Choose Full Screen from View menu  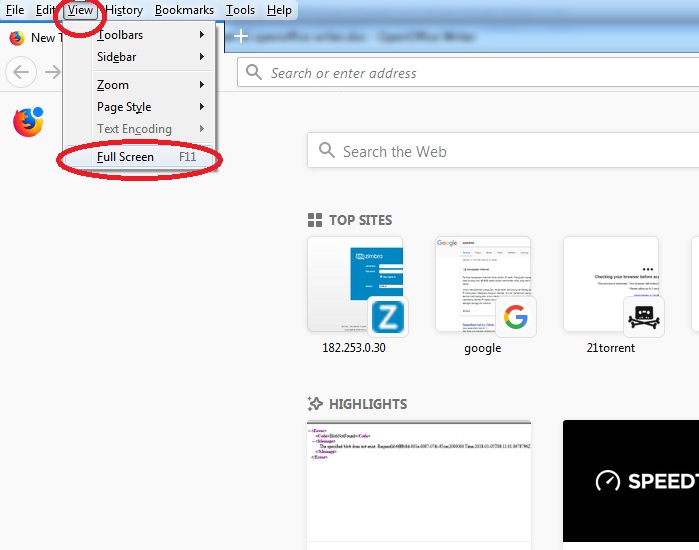(139, 157)
